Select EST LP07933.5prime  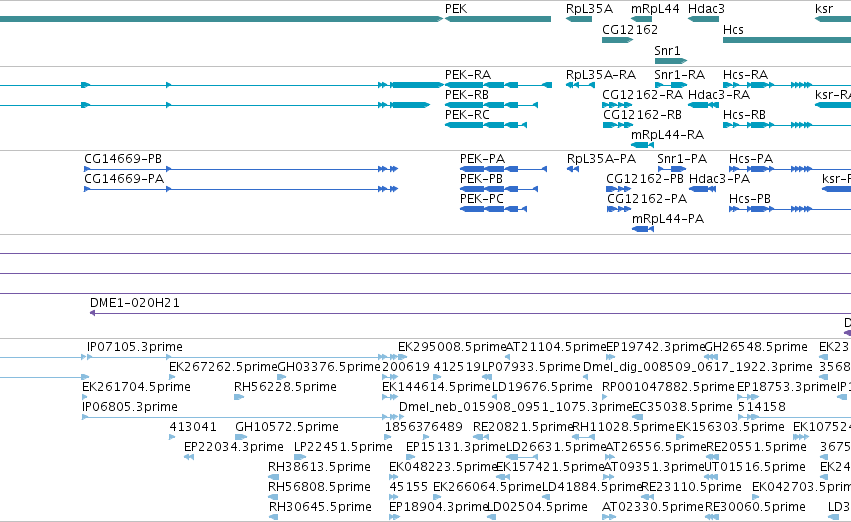(x=531, y=367)
